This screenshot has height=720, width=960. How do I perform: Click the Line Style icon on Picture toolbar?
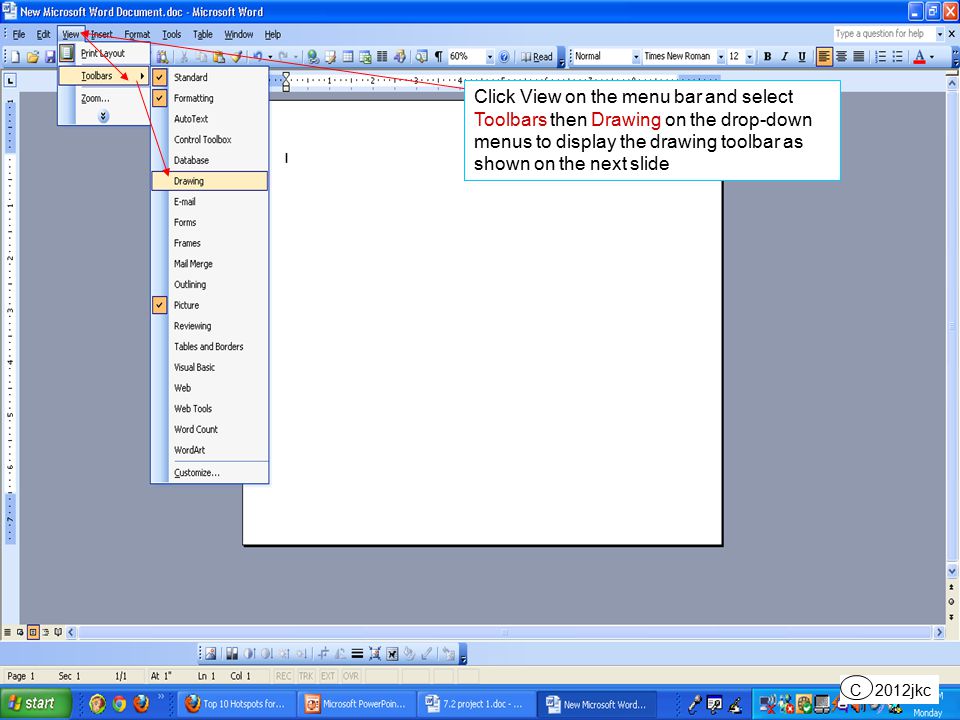pyautogui.click(x=358, y=654)
